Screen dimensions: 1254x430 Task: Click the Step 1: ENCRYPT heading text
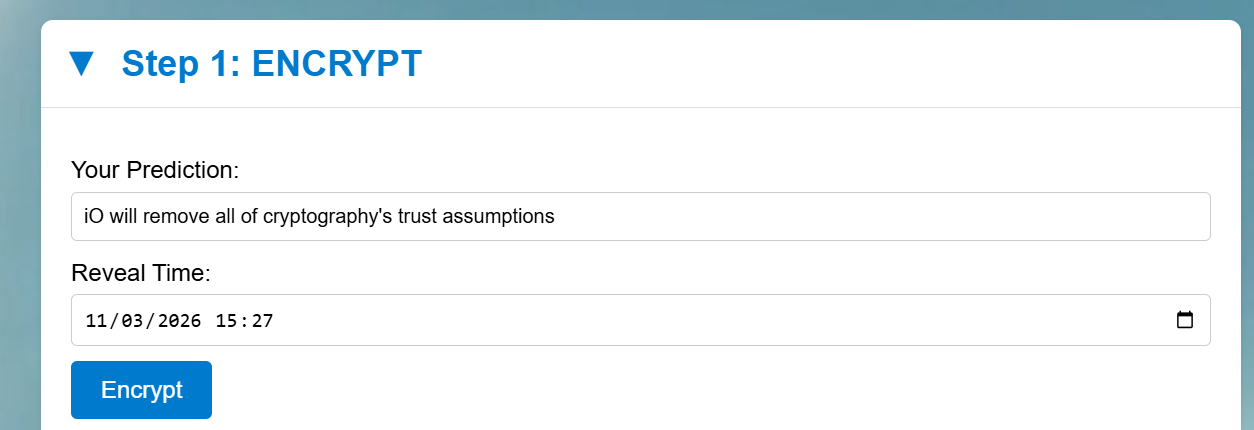272,64
